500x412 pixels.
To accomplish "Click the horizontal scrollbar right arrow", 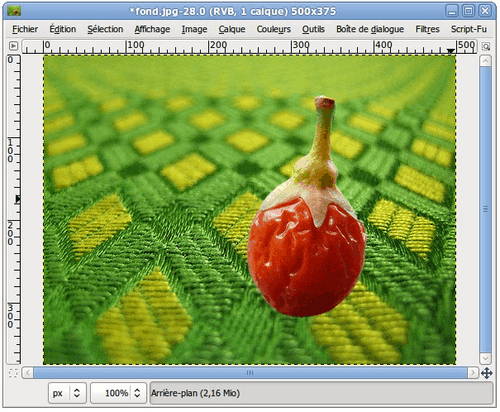I will coord(472,373).
